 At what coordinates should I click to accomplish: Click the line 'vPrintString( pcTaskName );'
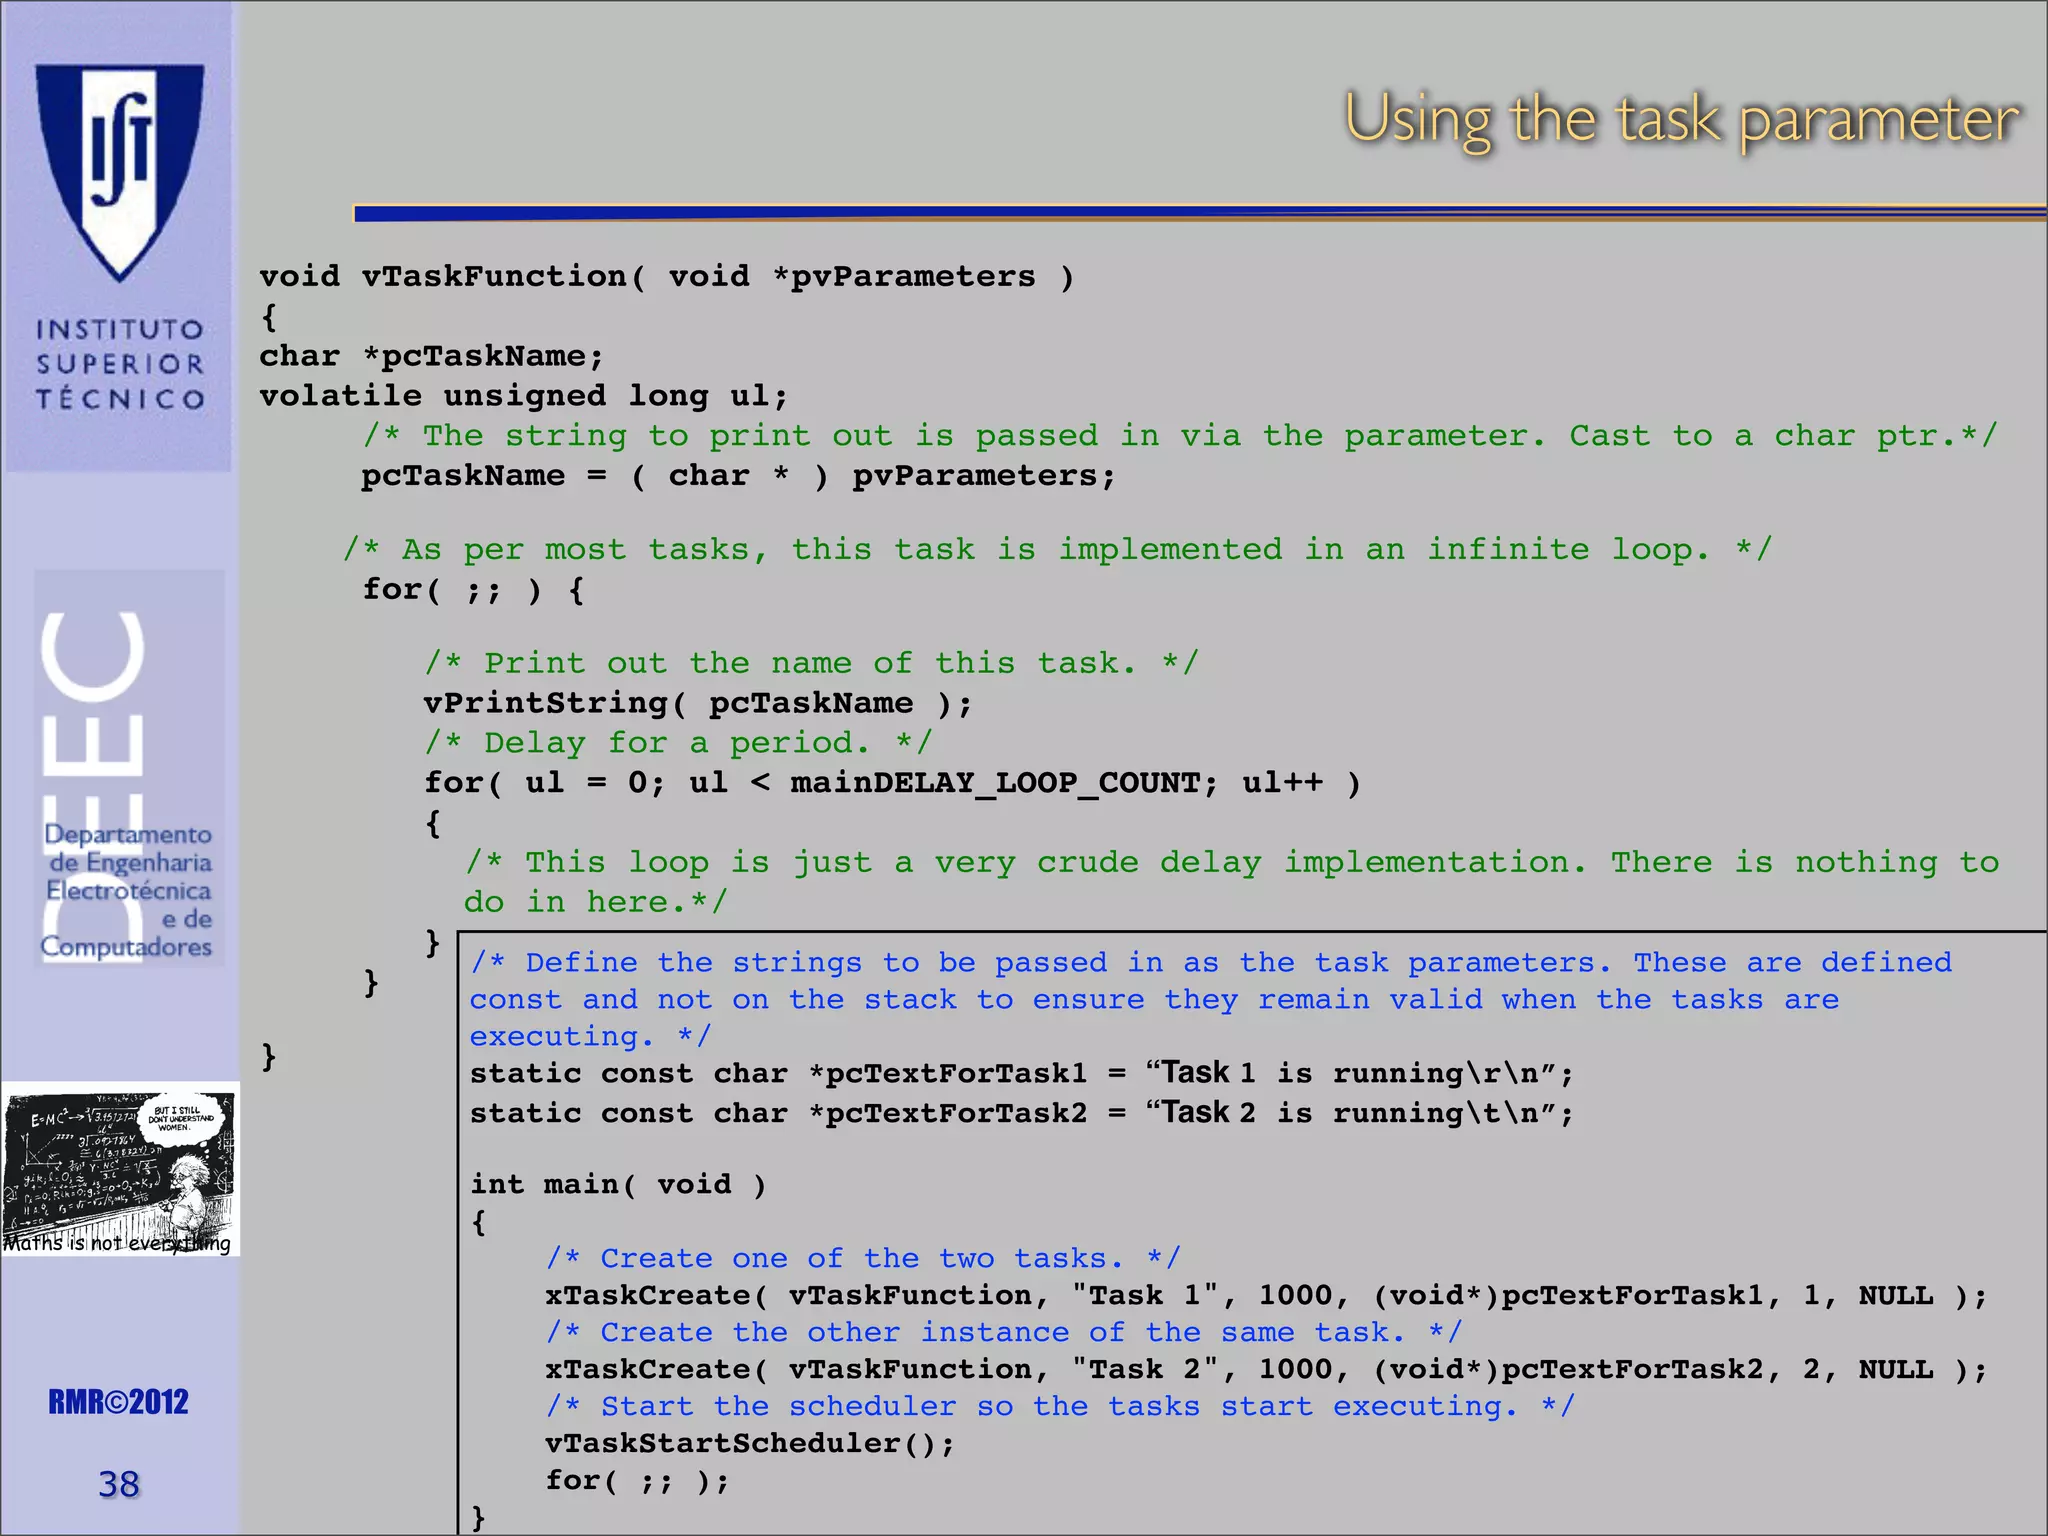click(698, 703)
